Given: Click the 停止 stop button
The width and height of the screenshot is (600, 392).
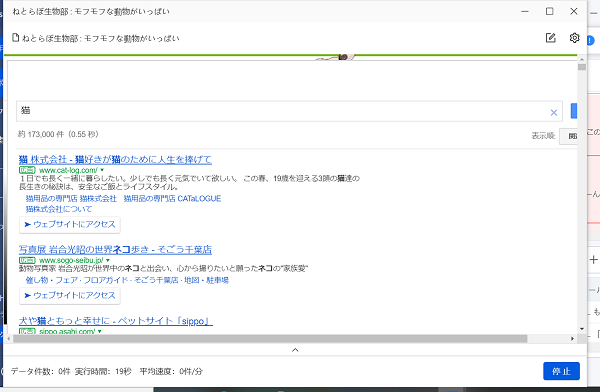Looking at the screenshot, I should click(561, 371).
